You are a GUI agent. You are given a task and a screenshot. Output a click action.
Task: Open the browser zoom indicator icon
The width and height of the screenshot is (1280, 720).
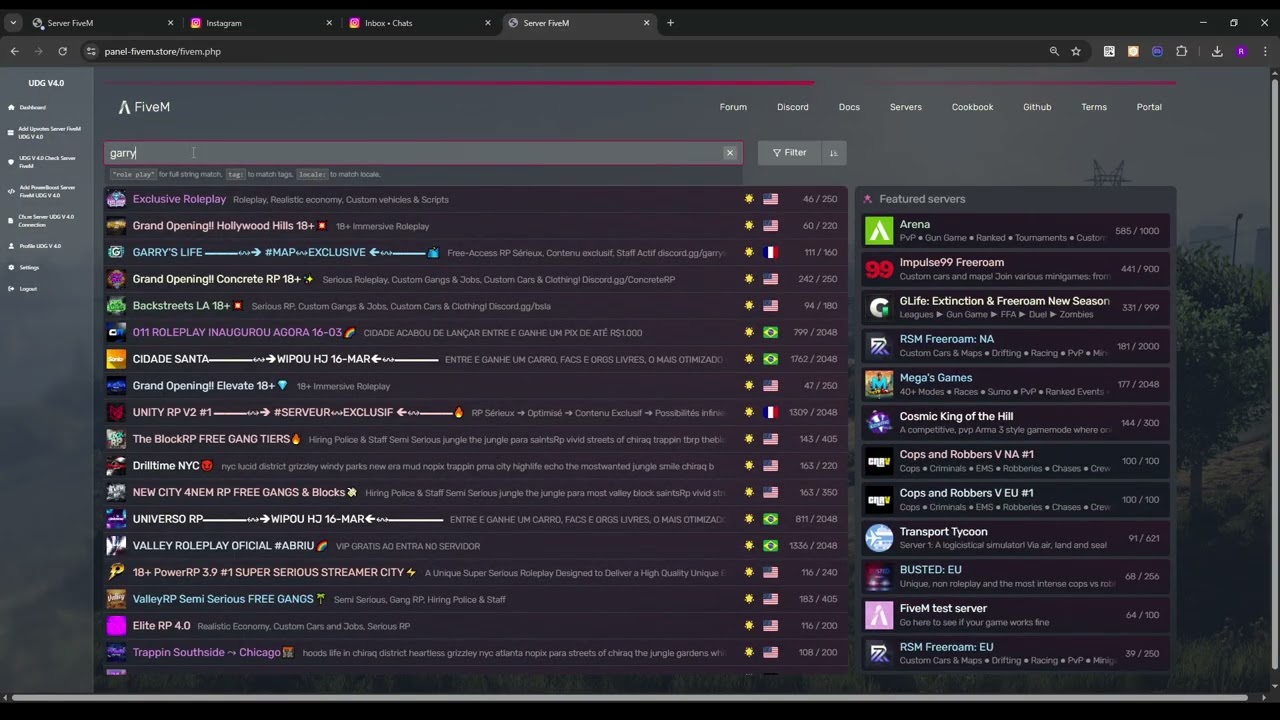(x=1054, y=51)
